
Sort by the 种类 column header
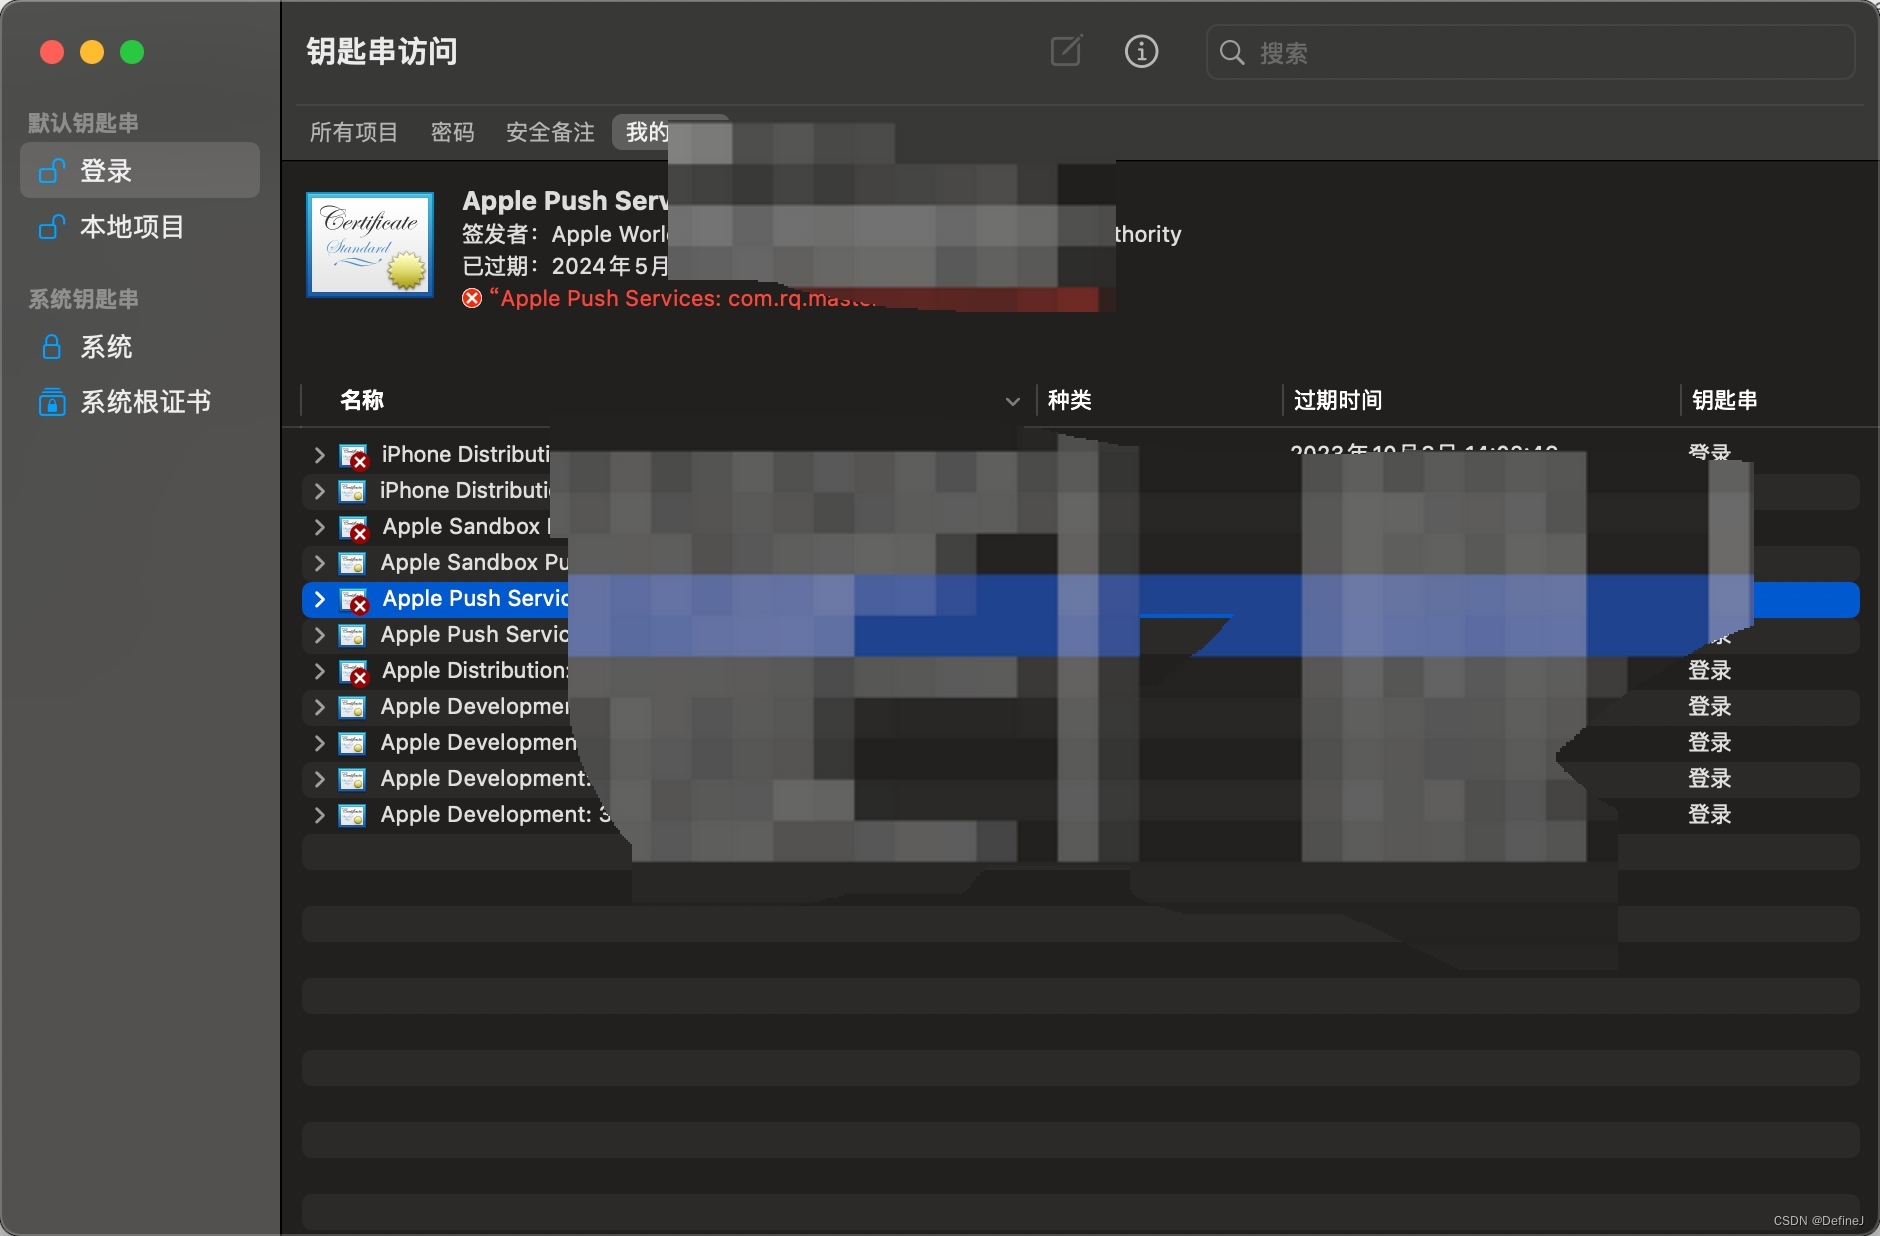pos(1070,400)
